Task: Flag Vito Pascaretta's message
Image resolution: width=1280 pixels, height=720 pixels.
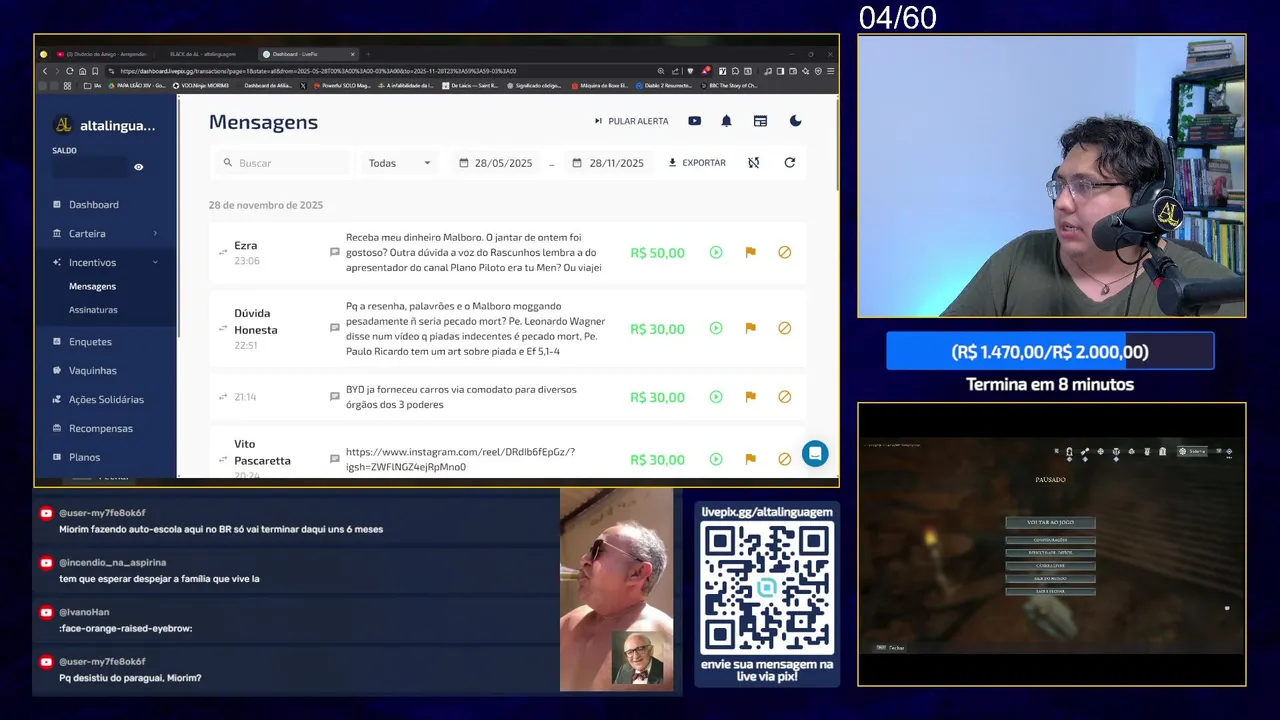Action: point(750,460)
